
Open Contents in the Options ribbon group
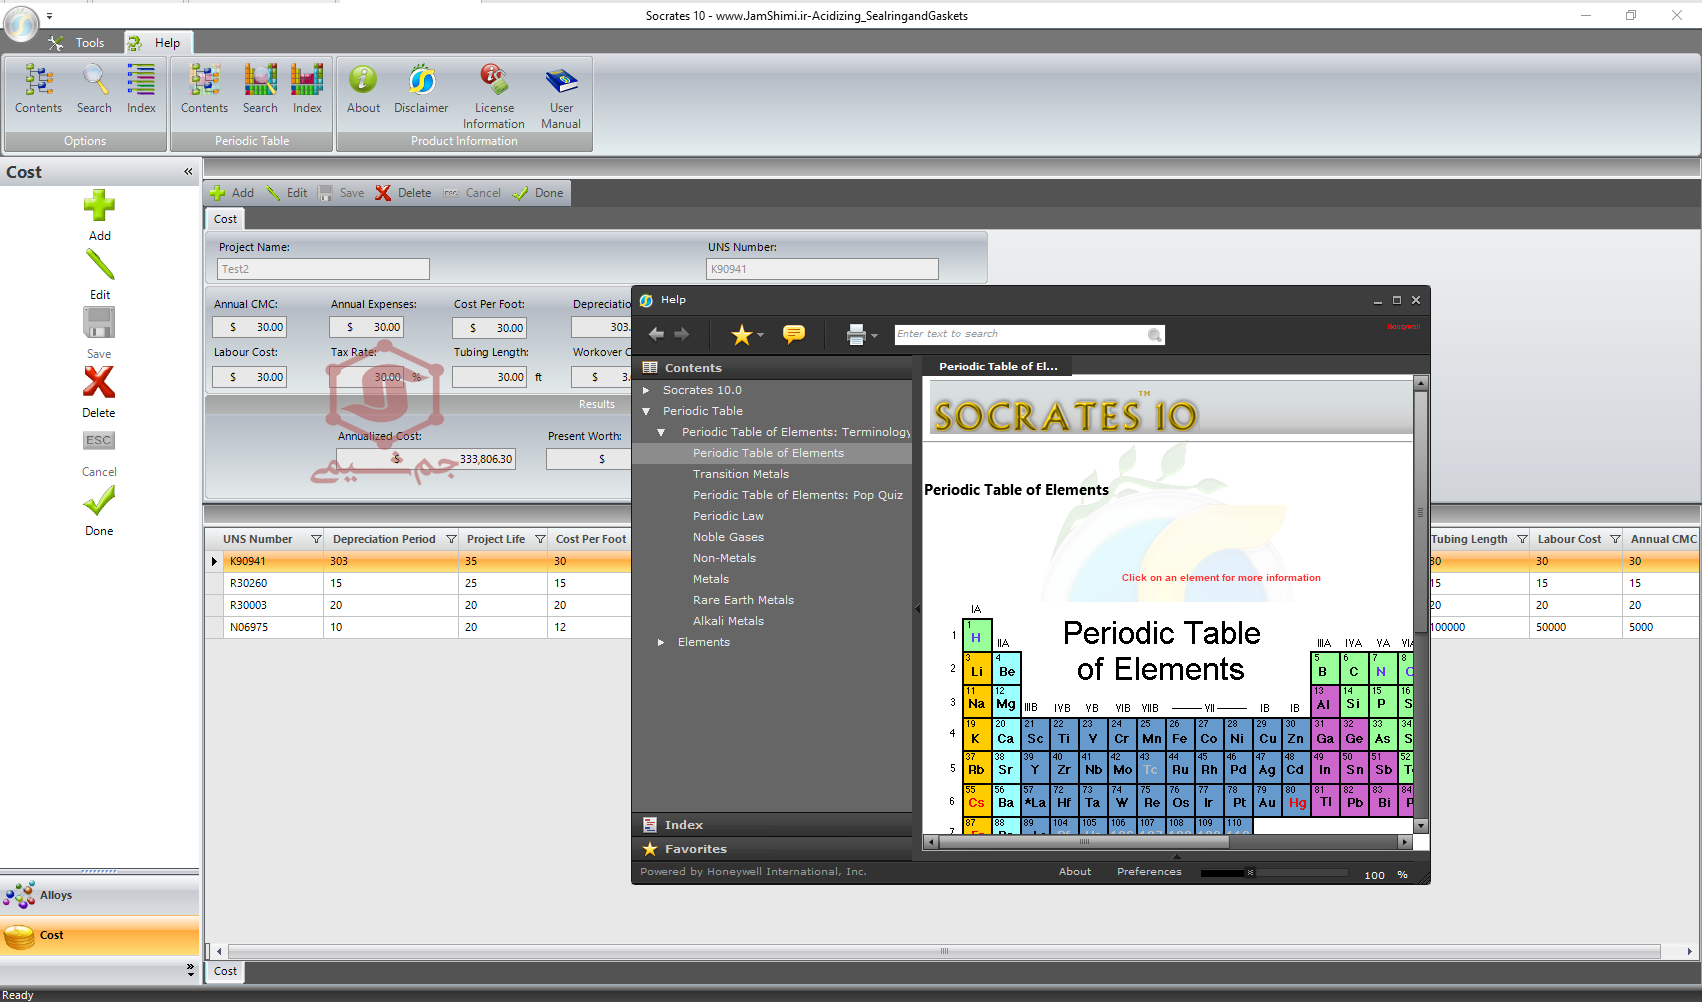click(38, 89)
